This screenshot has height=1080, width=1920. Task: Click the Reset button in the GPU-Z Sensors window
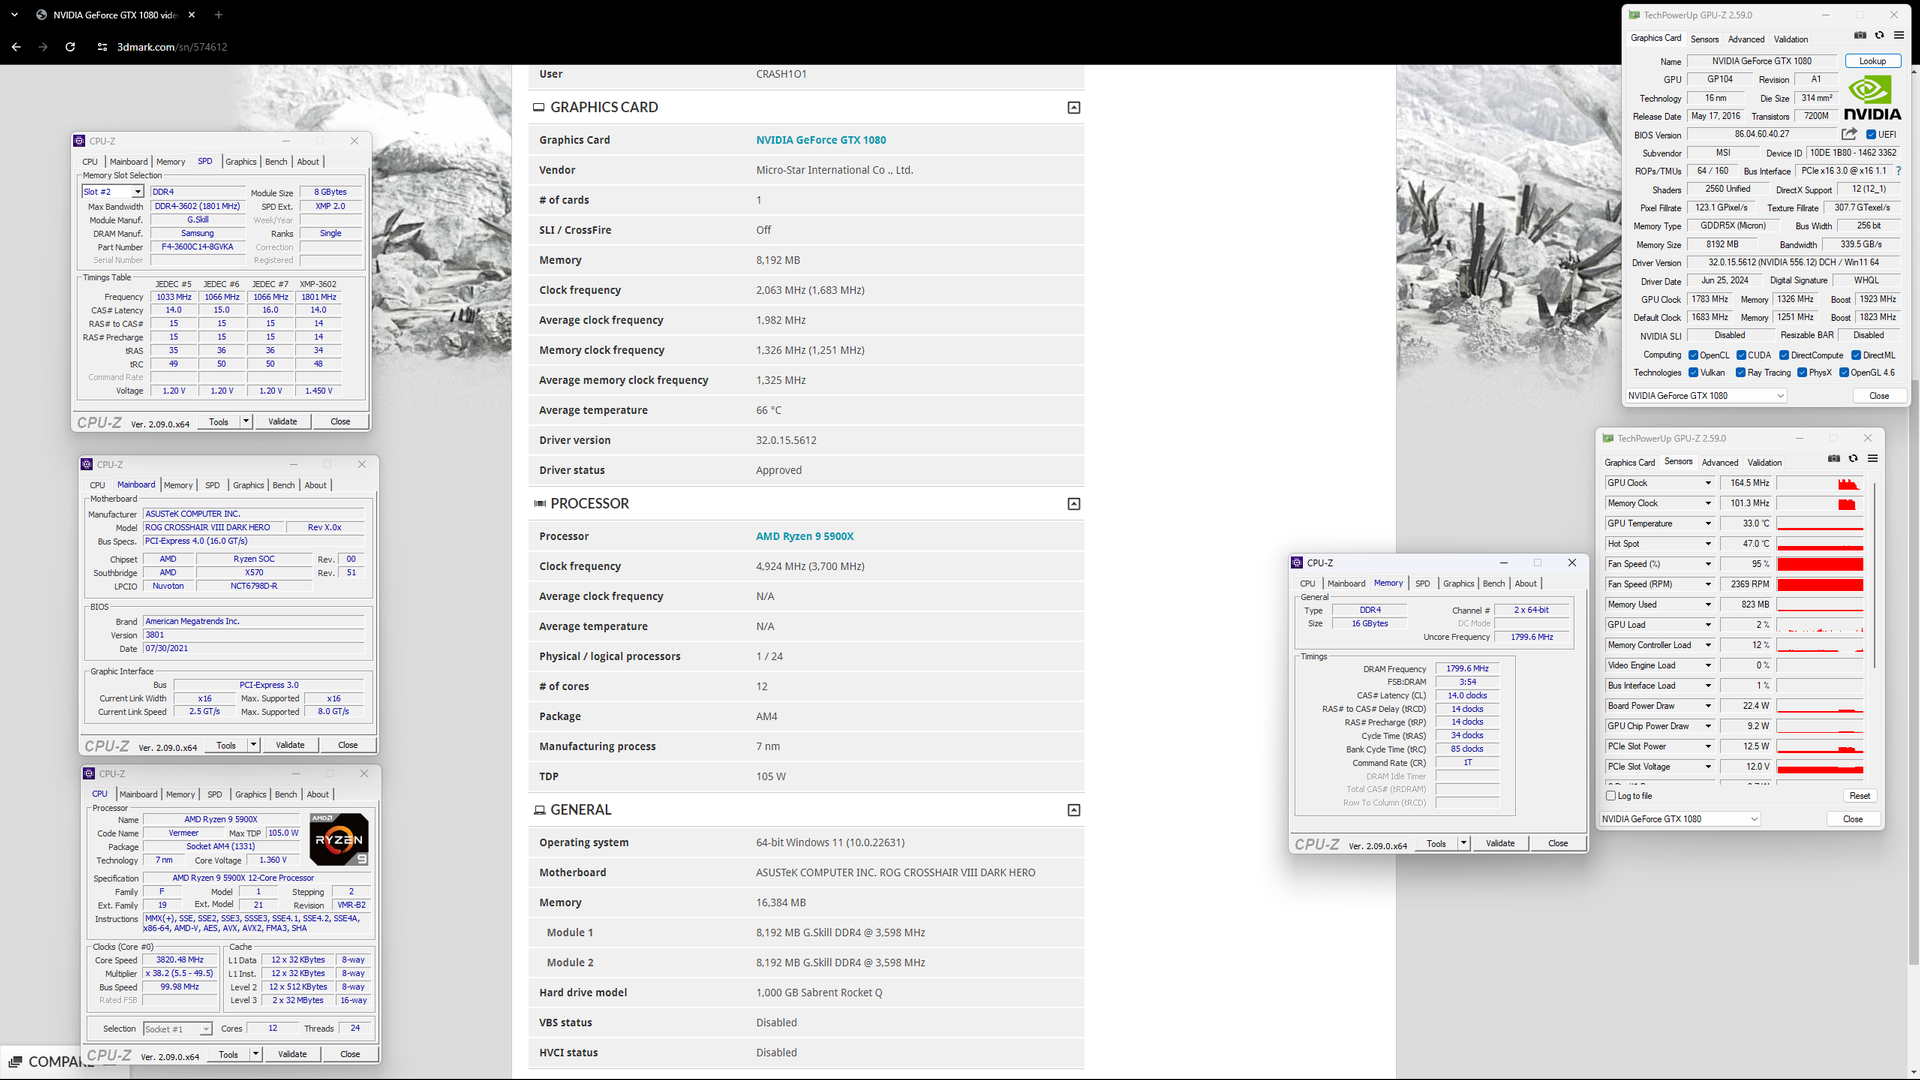click(x=1859, y=796)
